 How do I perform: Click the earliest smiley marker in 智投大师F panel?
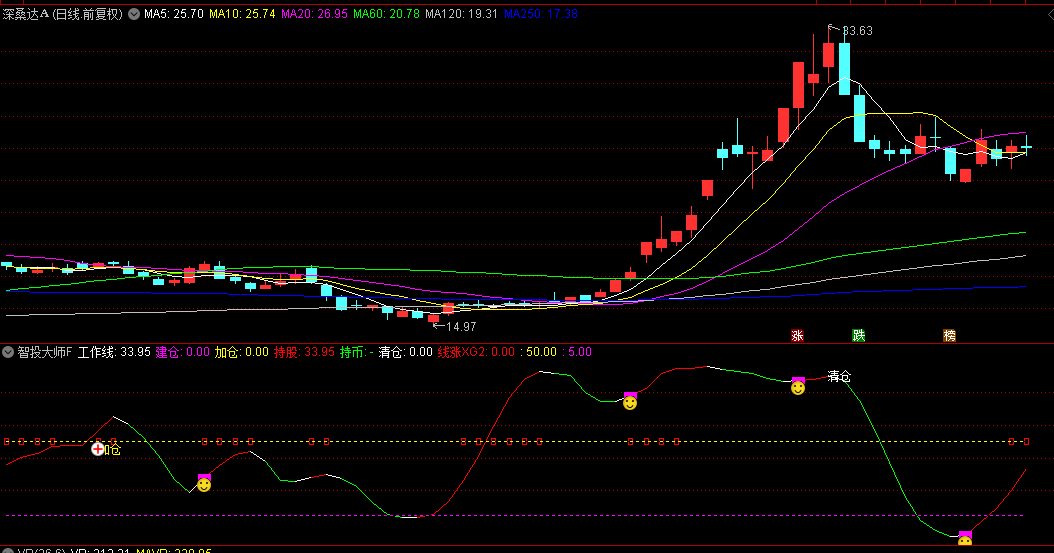point(204,483)
